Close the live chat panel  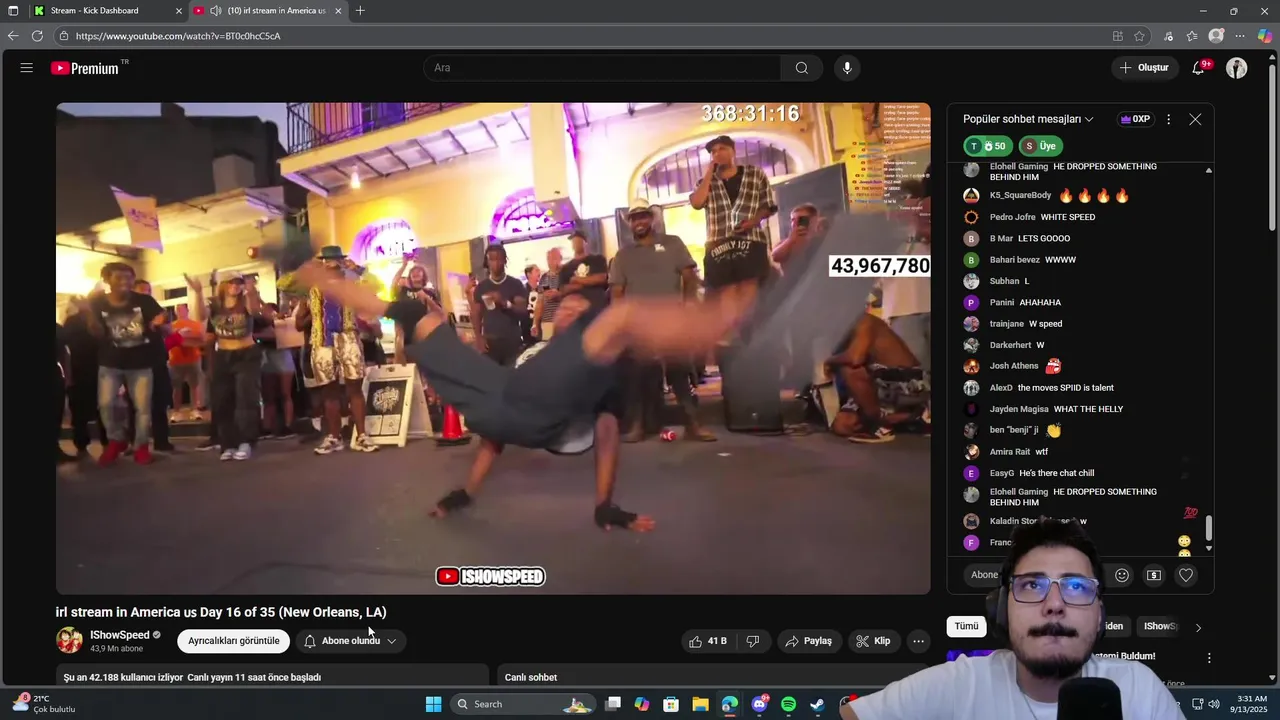coord(1195,119)
